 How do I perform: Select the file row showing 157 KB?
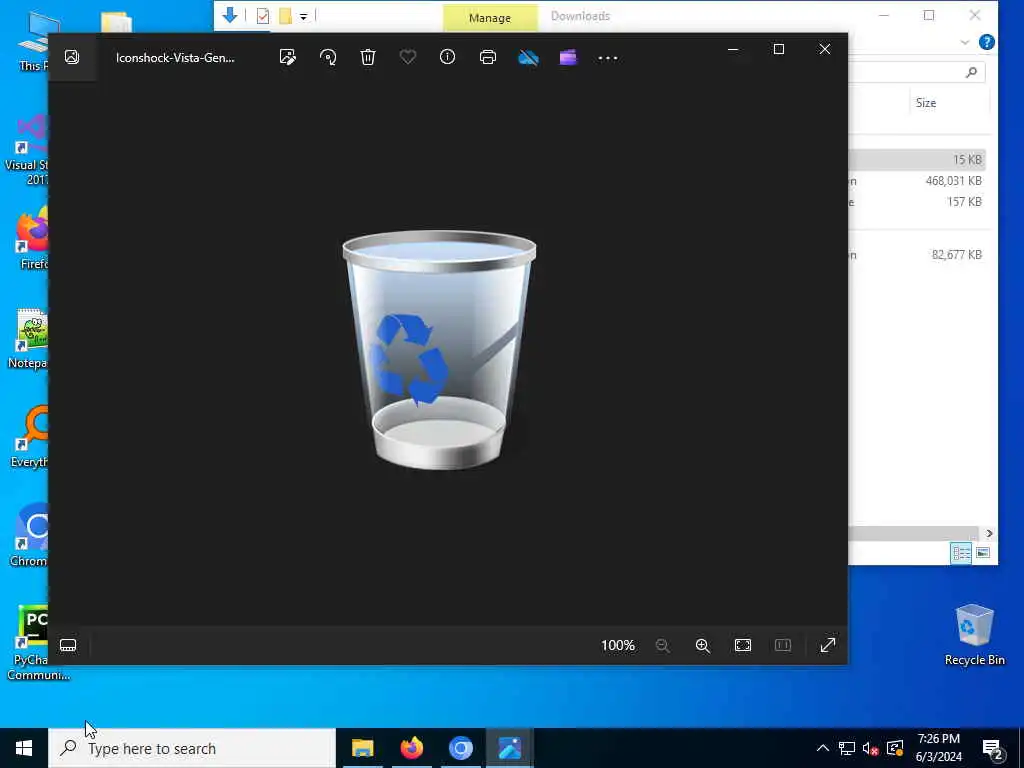[917, 202]
